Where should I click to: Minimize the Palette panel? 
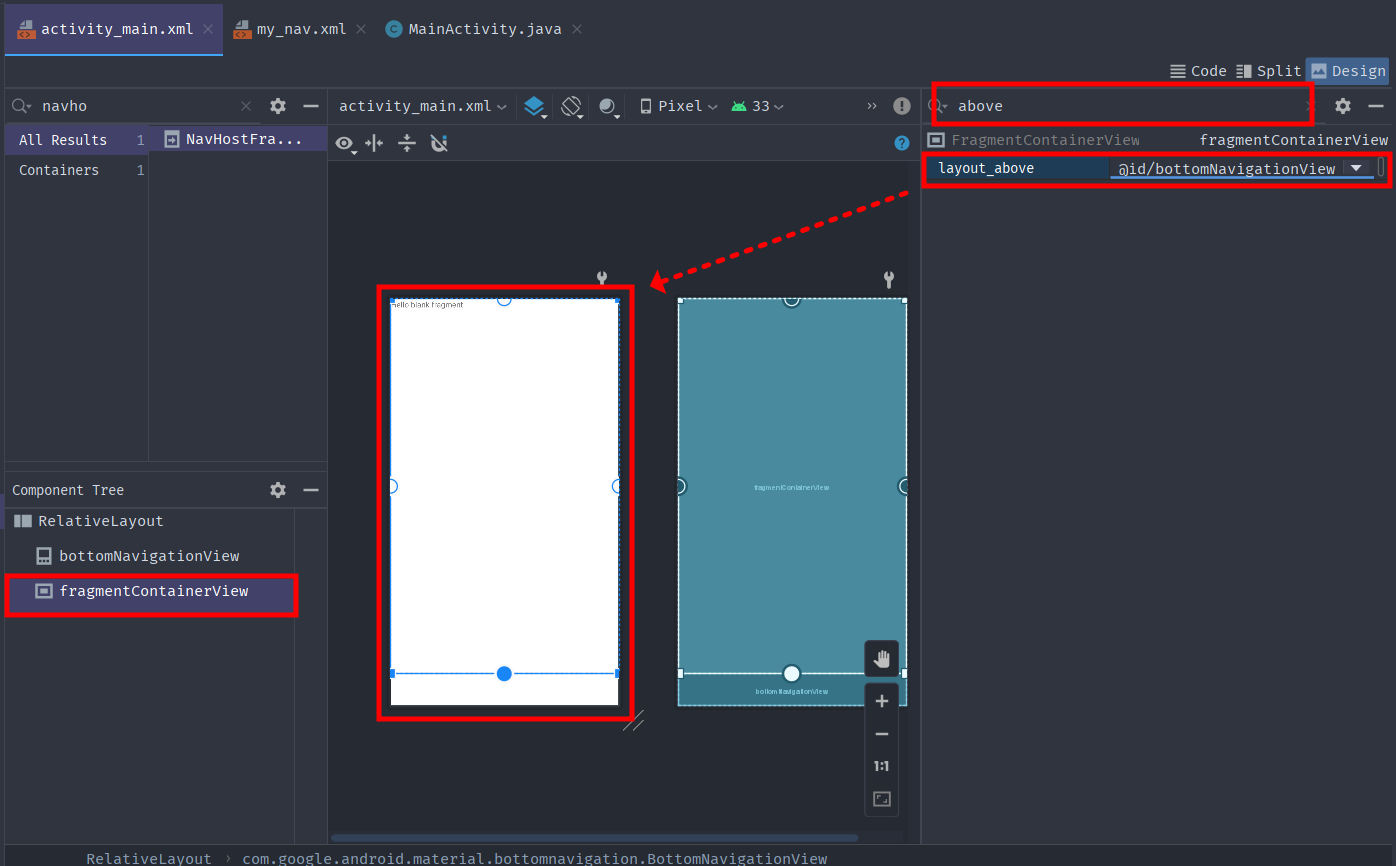311,106
